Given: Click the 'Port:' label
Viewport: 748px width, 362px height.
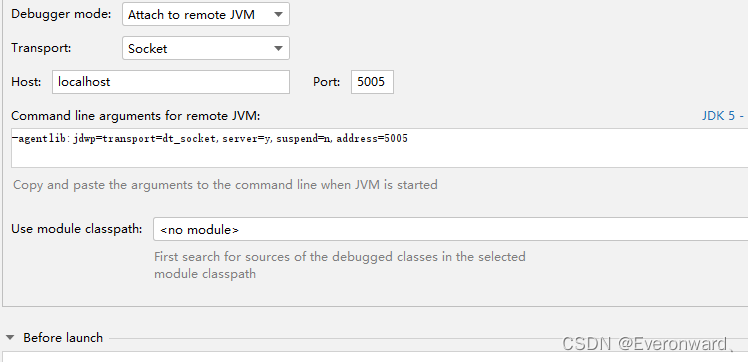Looking at the screenshot, I should (327, 82).
